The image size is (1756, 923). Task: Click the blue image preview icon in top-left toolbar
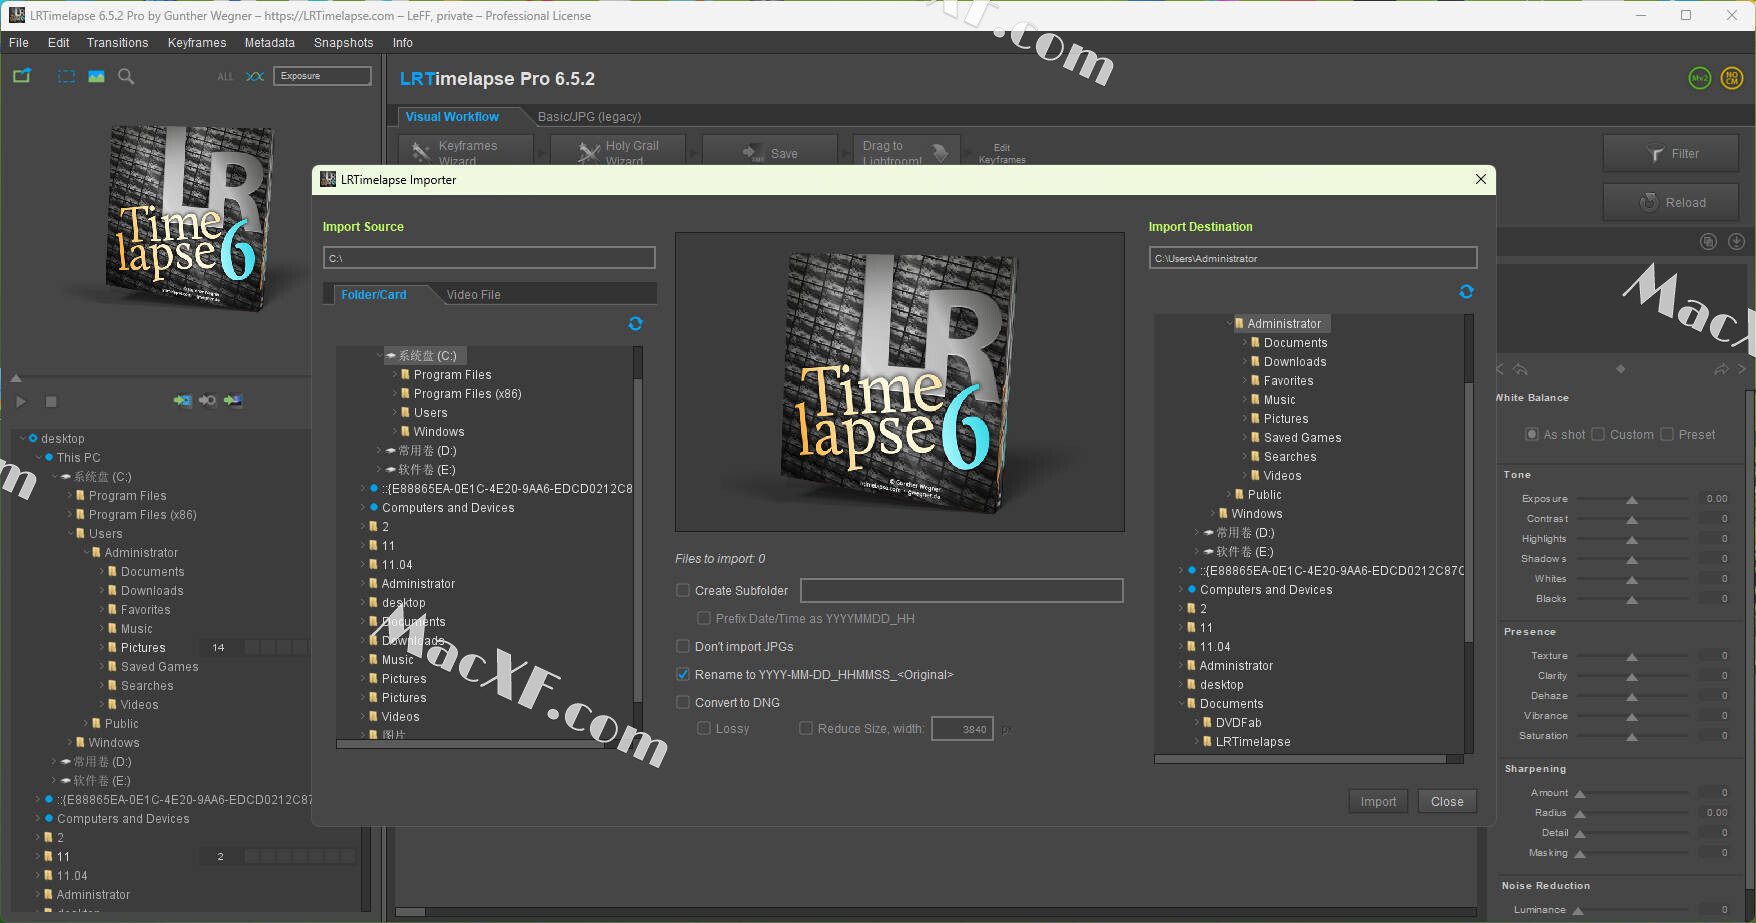click(96, 76)
